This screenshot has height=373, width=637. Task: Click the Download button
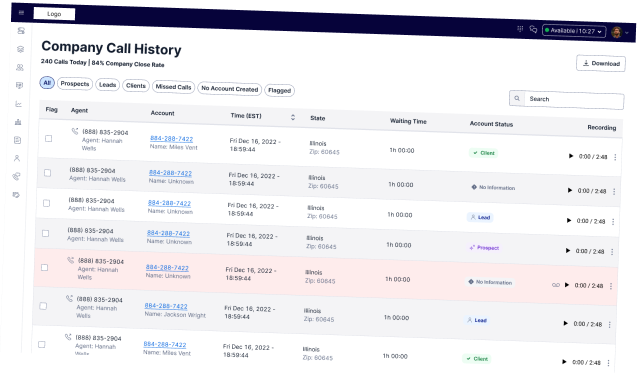point(601,63)
